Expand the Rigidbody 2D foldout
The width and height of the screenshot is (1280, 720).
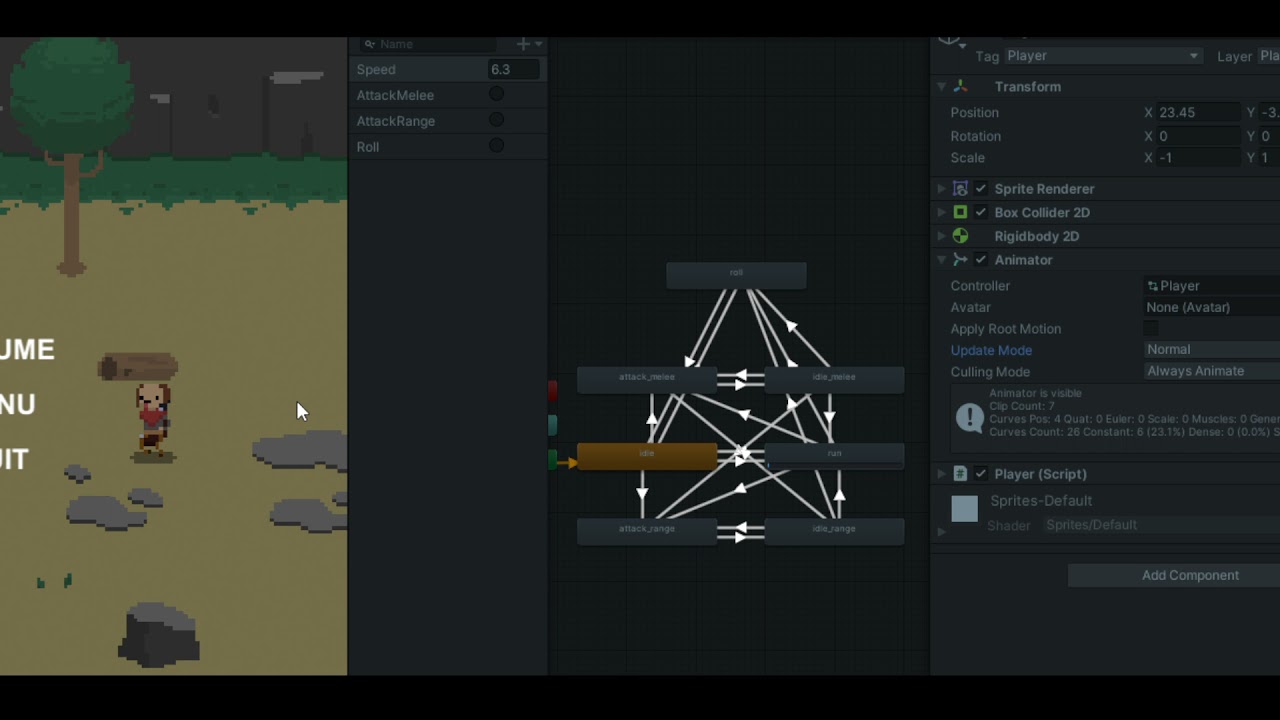tap(941, 236)
